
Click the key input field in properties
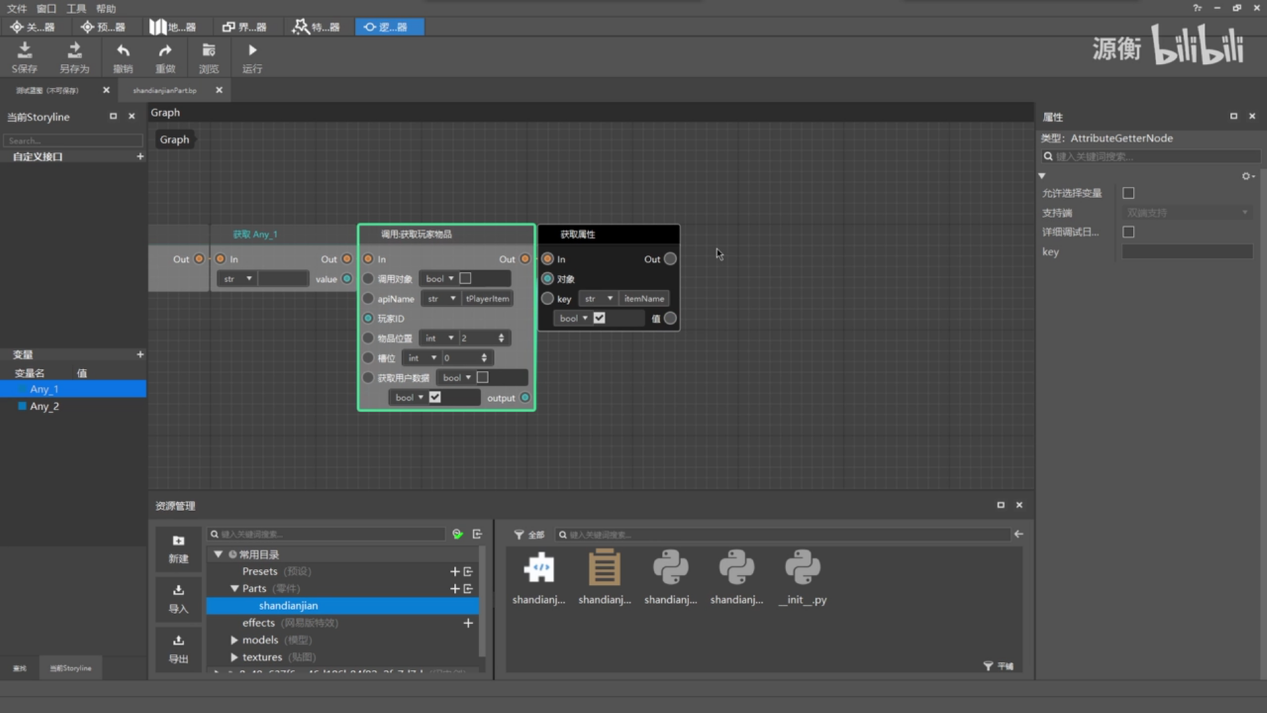pyautogui.click(x=1187, y=252)
